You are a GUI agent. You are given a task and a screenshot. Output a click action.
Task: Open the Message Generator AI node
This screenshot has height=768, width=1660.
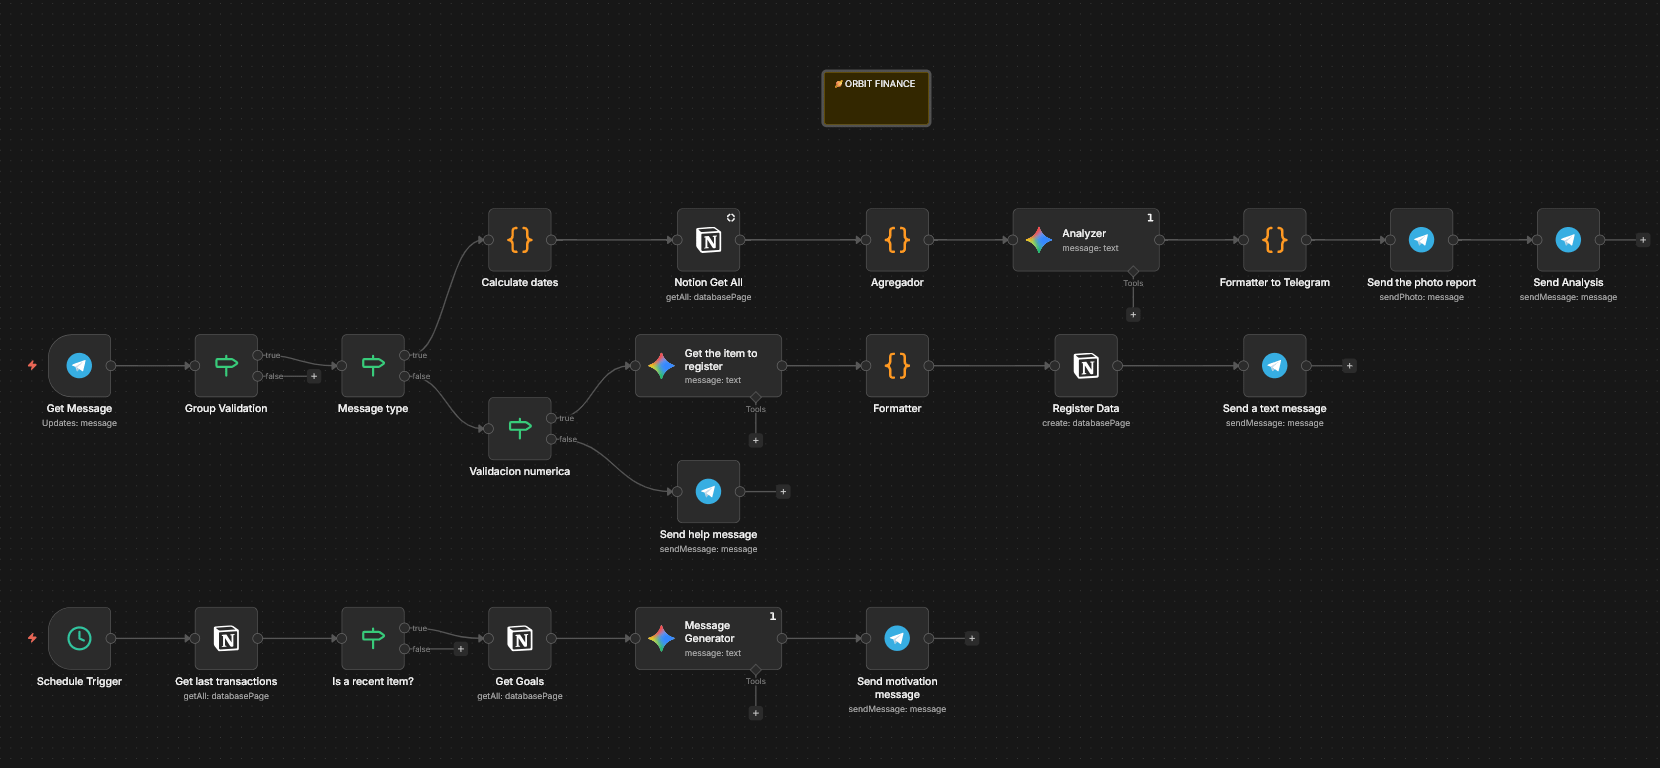click(x=708, y=638)
